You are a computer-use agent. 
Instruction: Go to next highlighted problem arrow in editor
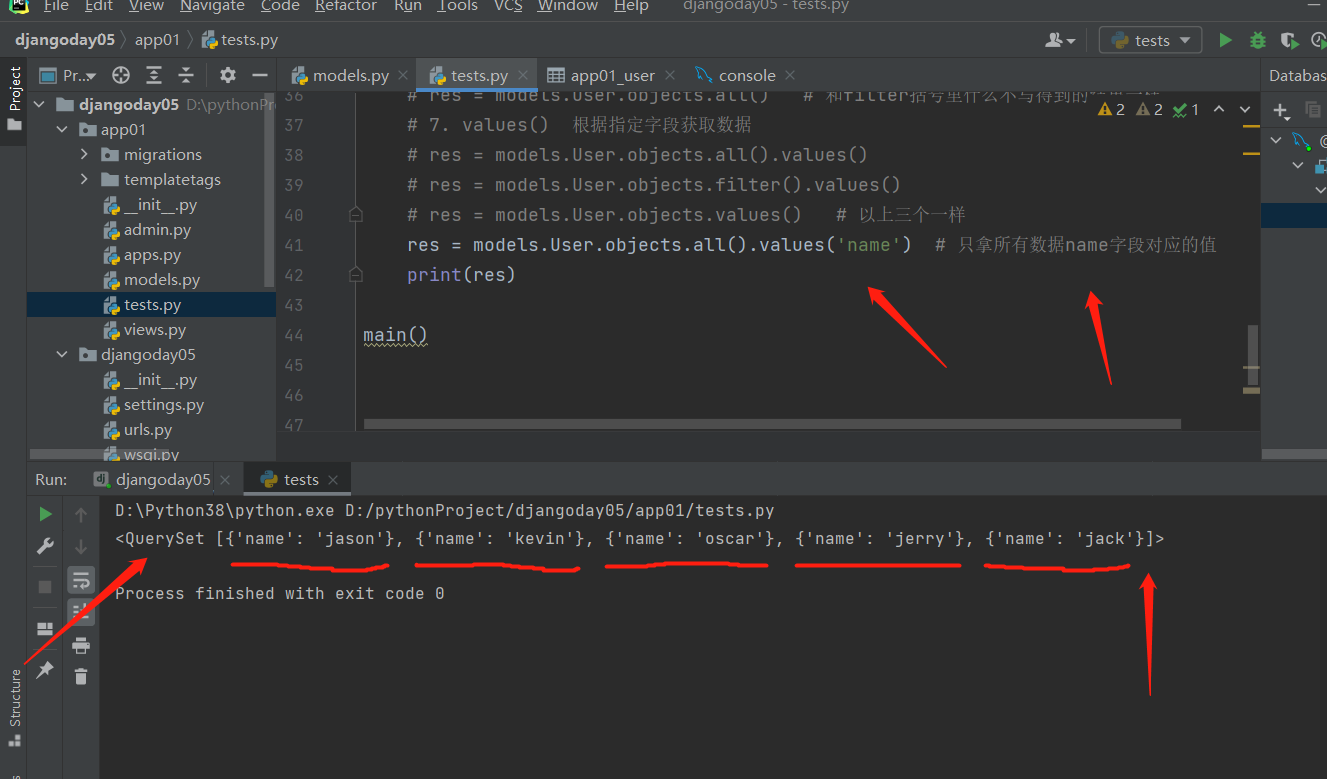click(x=1245, y=109)
